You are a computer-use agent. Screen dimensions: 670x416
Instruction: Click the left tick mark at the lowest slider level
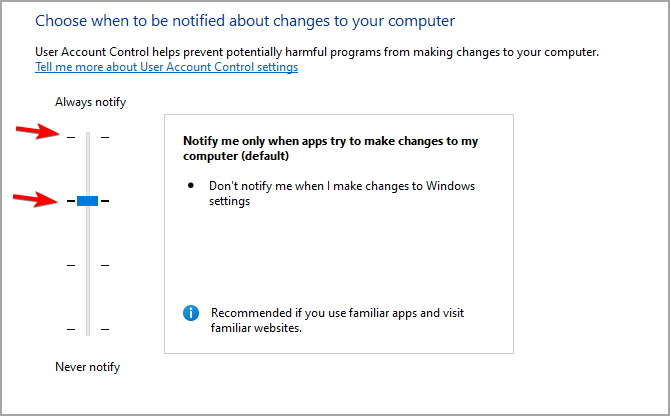(70, 329)
